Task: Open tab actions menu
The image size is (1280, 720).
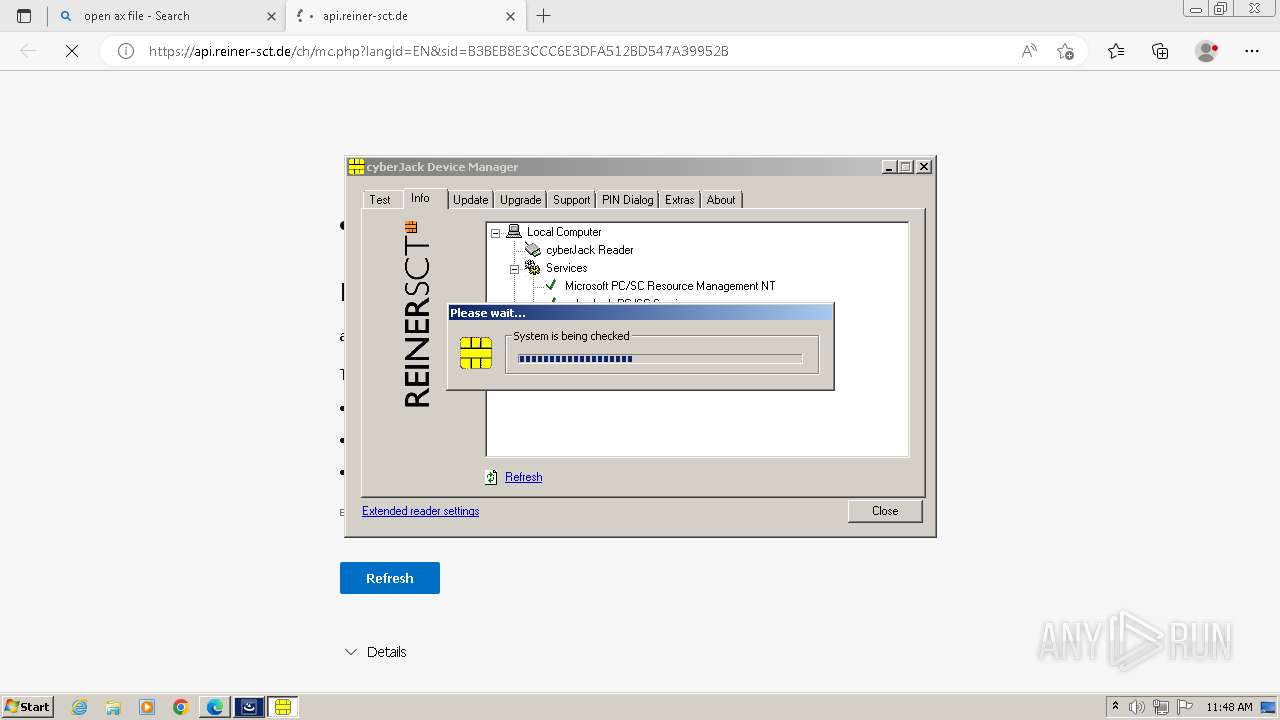Action: click(x=24, y=16)
